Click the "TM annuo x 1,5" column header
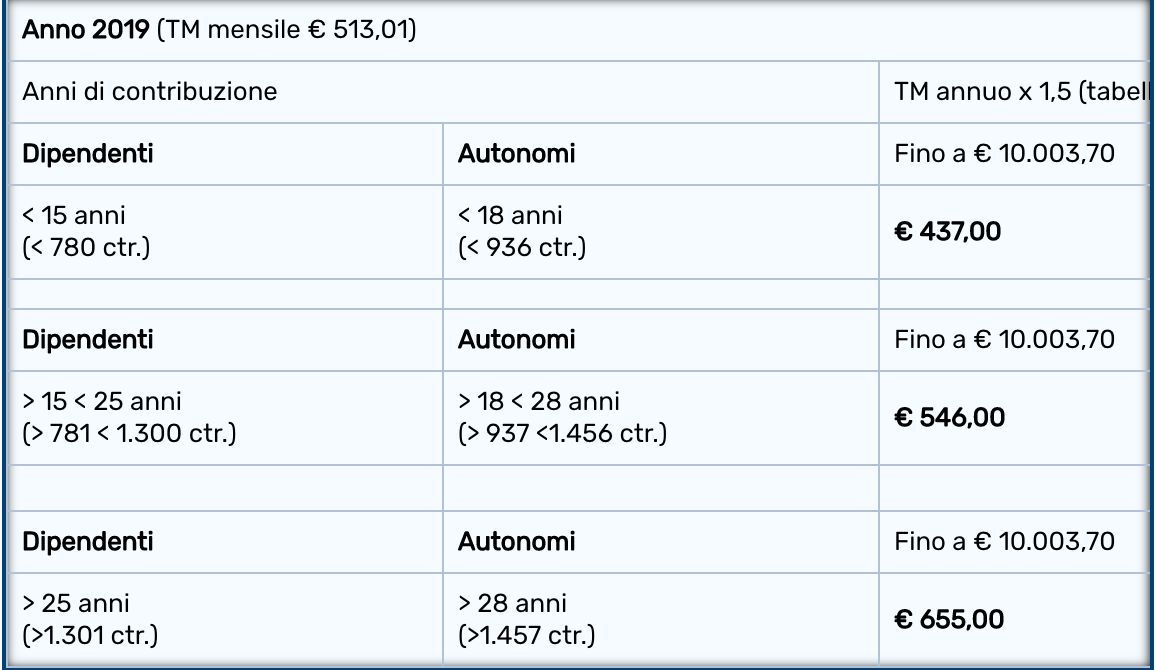This screenshot has width=1156, height=670. pos(1022,93)
